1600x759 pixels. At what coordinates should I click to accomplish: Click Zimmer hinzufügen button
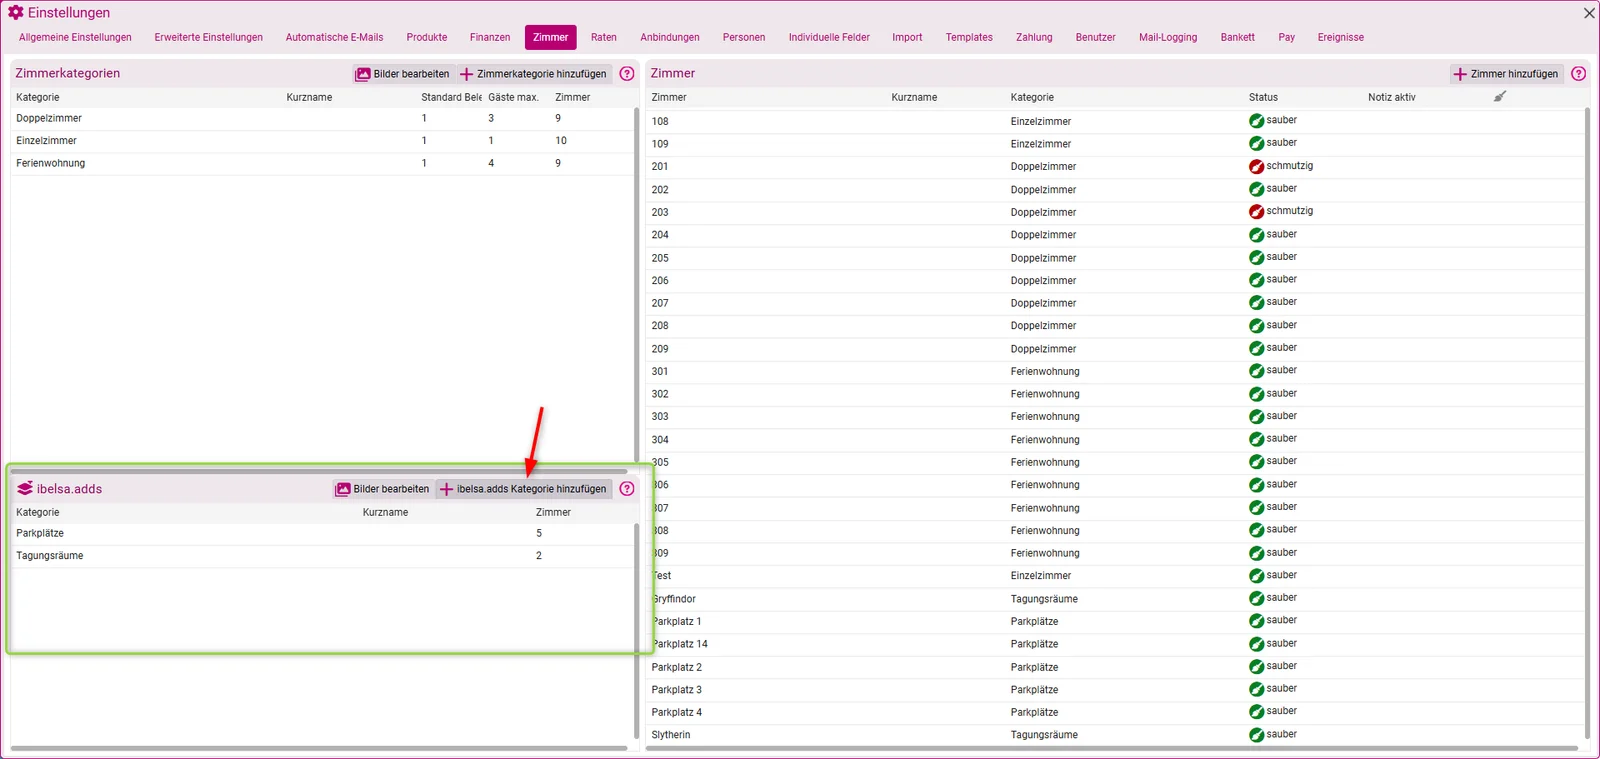click(1506, 74)
